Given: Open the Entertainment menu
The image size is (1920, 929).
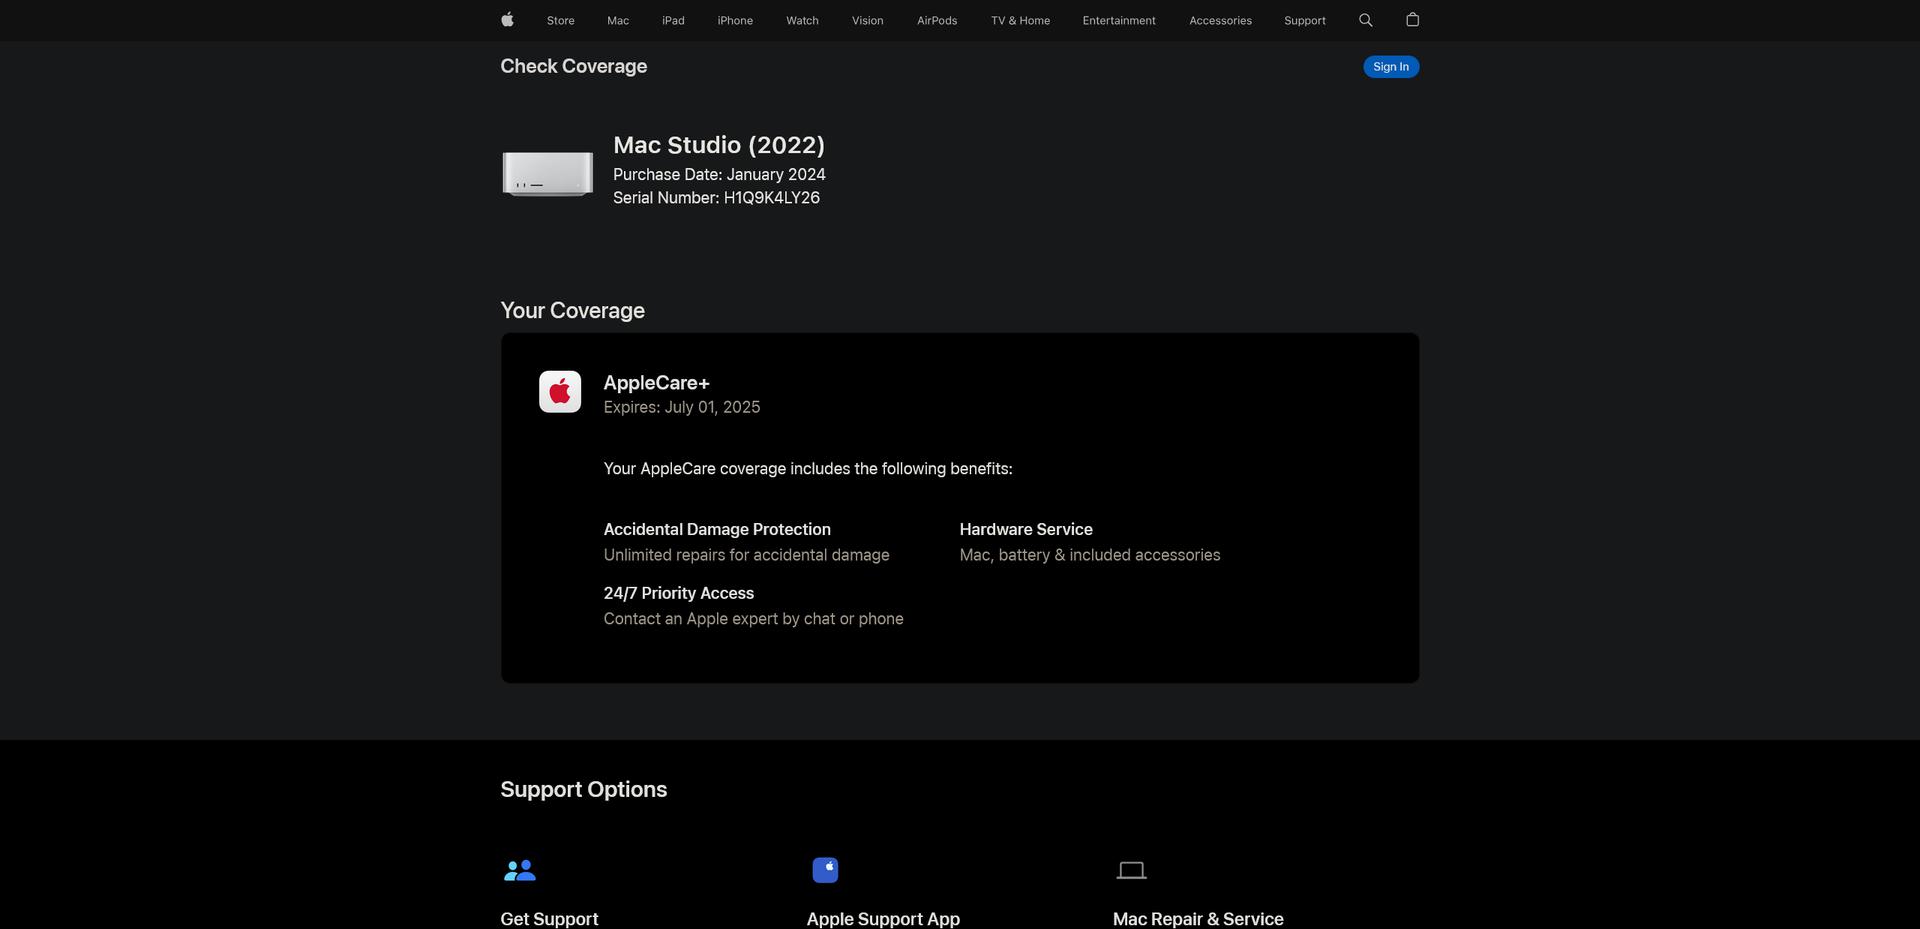Looking at the screenshot, I should (x=1119, y=21).
